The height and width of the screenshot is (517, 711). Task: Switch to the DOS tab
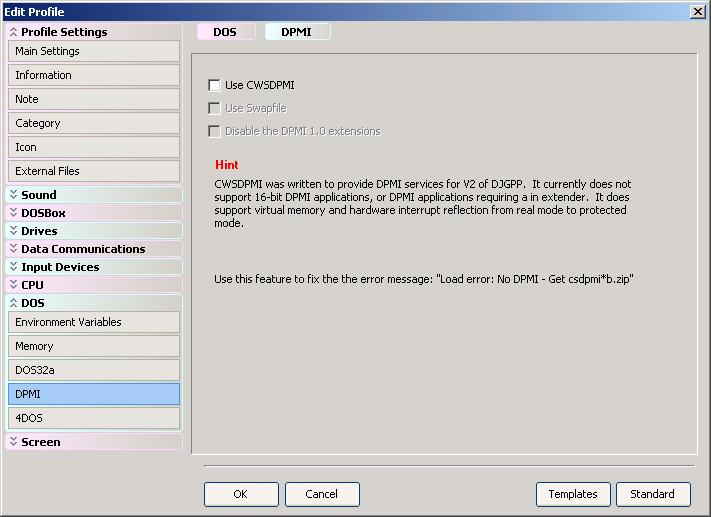click(x=225, y=32)
